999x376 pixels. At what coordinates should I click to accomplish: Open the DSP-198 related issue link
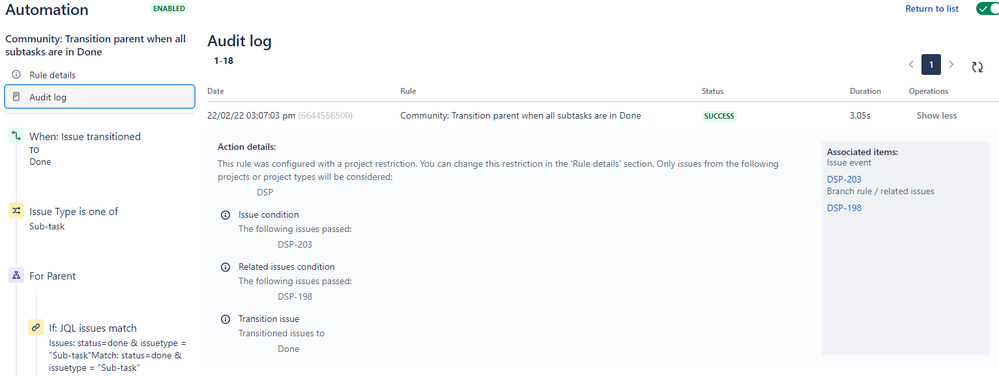point(844,208)
